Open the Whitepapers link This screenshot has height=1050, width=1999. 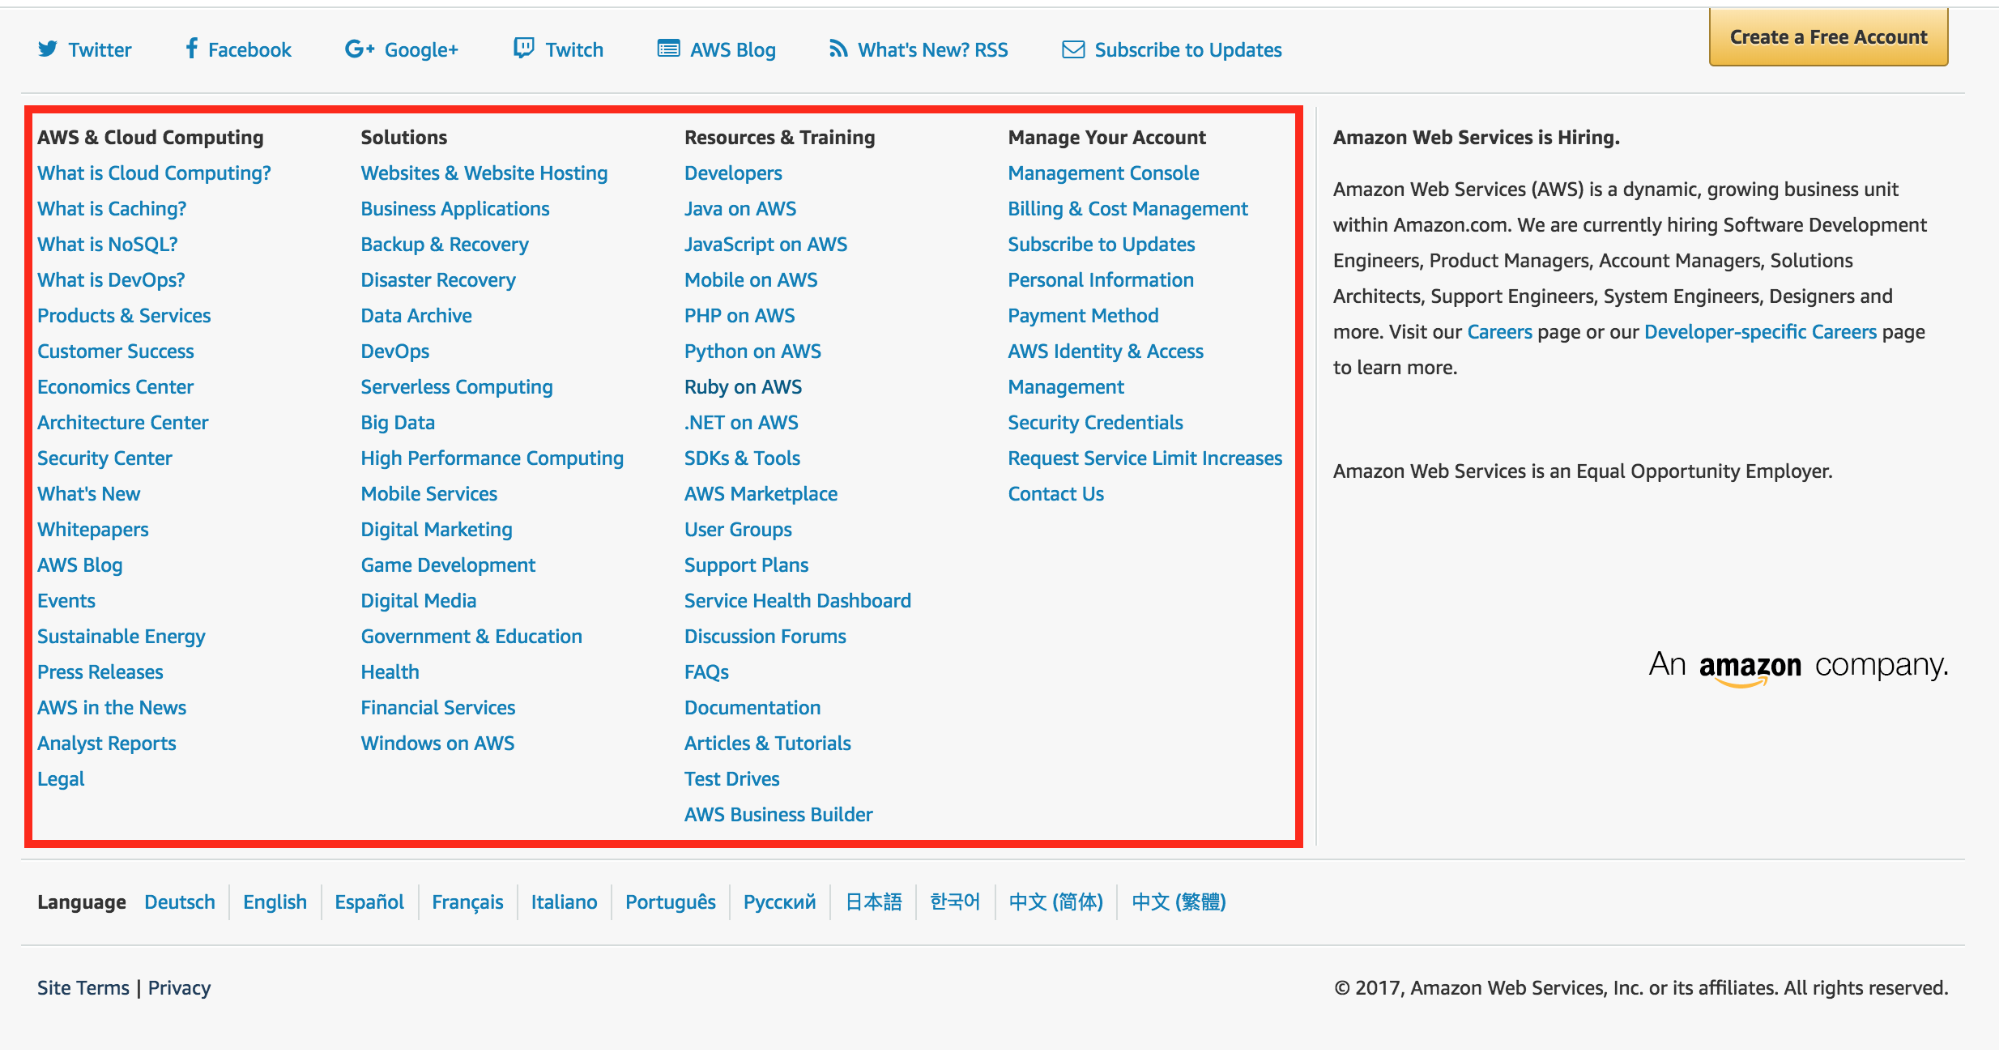click(93, 530)
